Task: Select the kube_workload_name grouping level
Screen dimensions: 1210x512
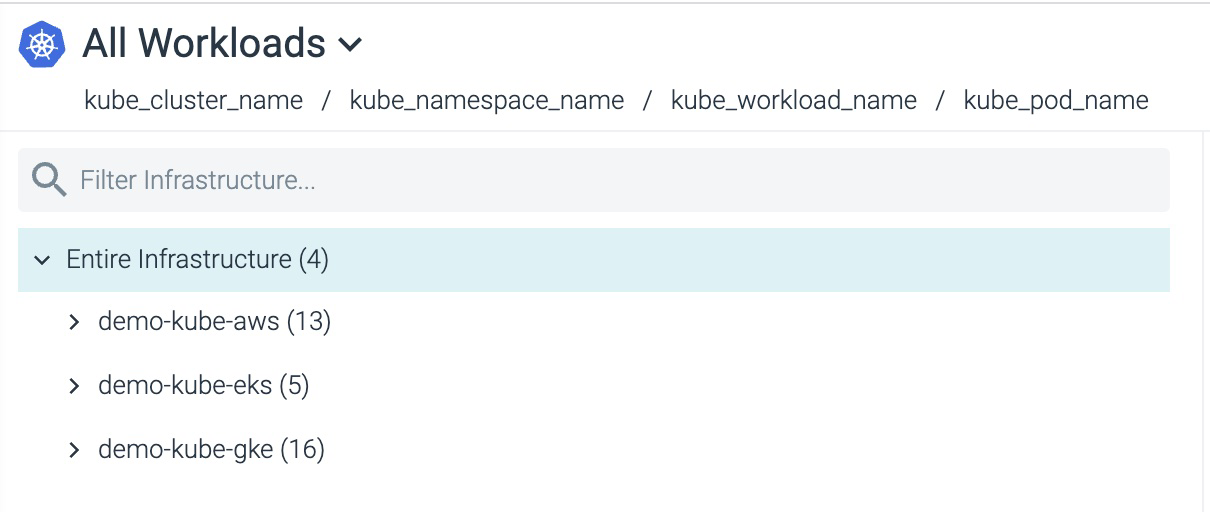Action: click(794, 101)
